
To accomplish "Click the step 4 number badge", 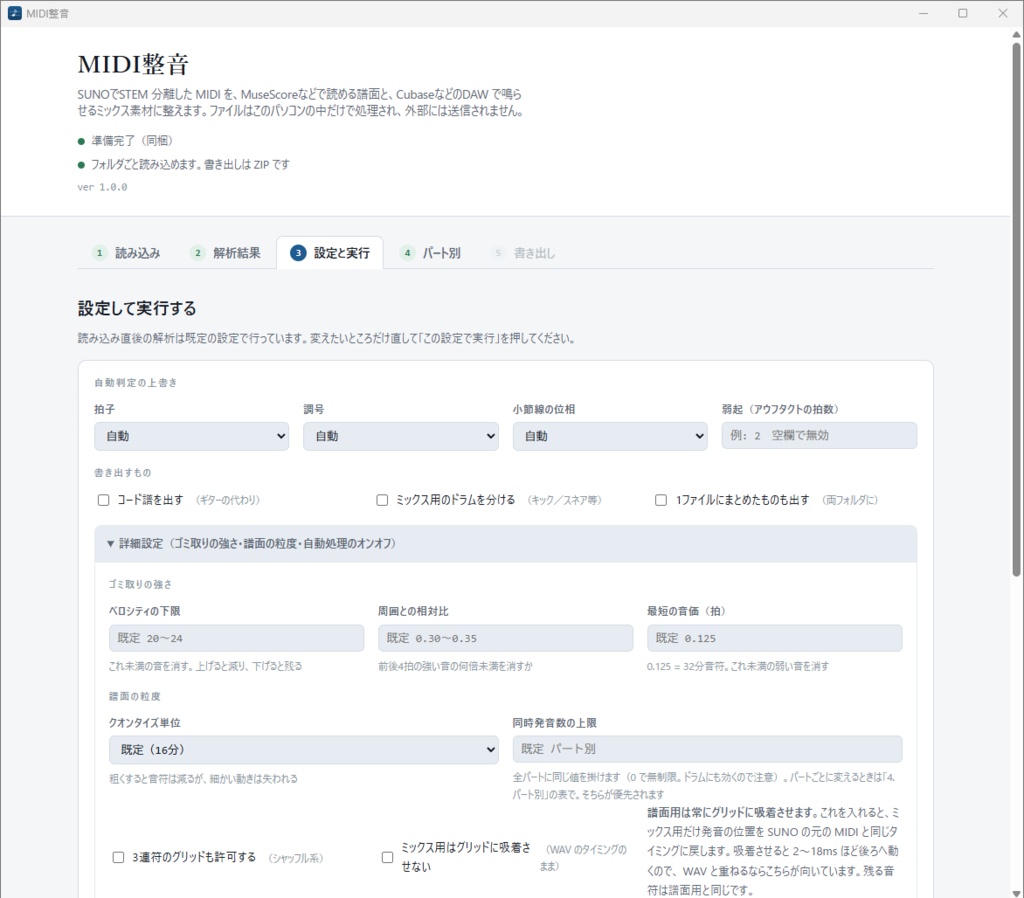I will click(407, 253).
